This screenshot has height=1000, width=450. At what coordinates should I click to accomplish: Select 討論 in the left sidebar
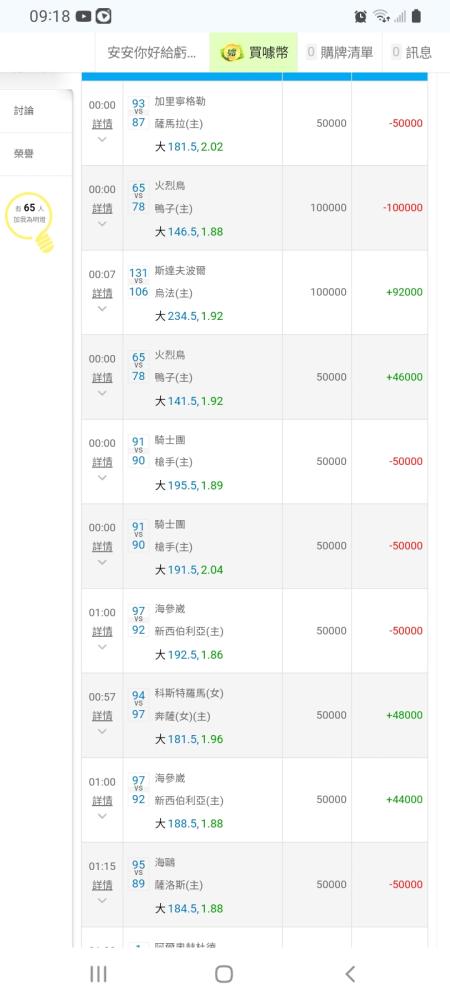pos(24,111)
